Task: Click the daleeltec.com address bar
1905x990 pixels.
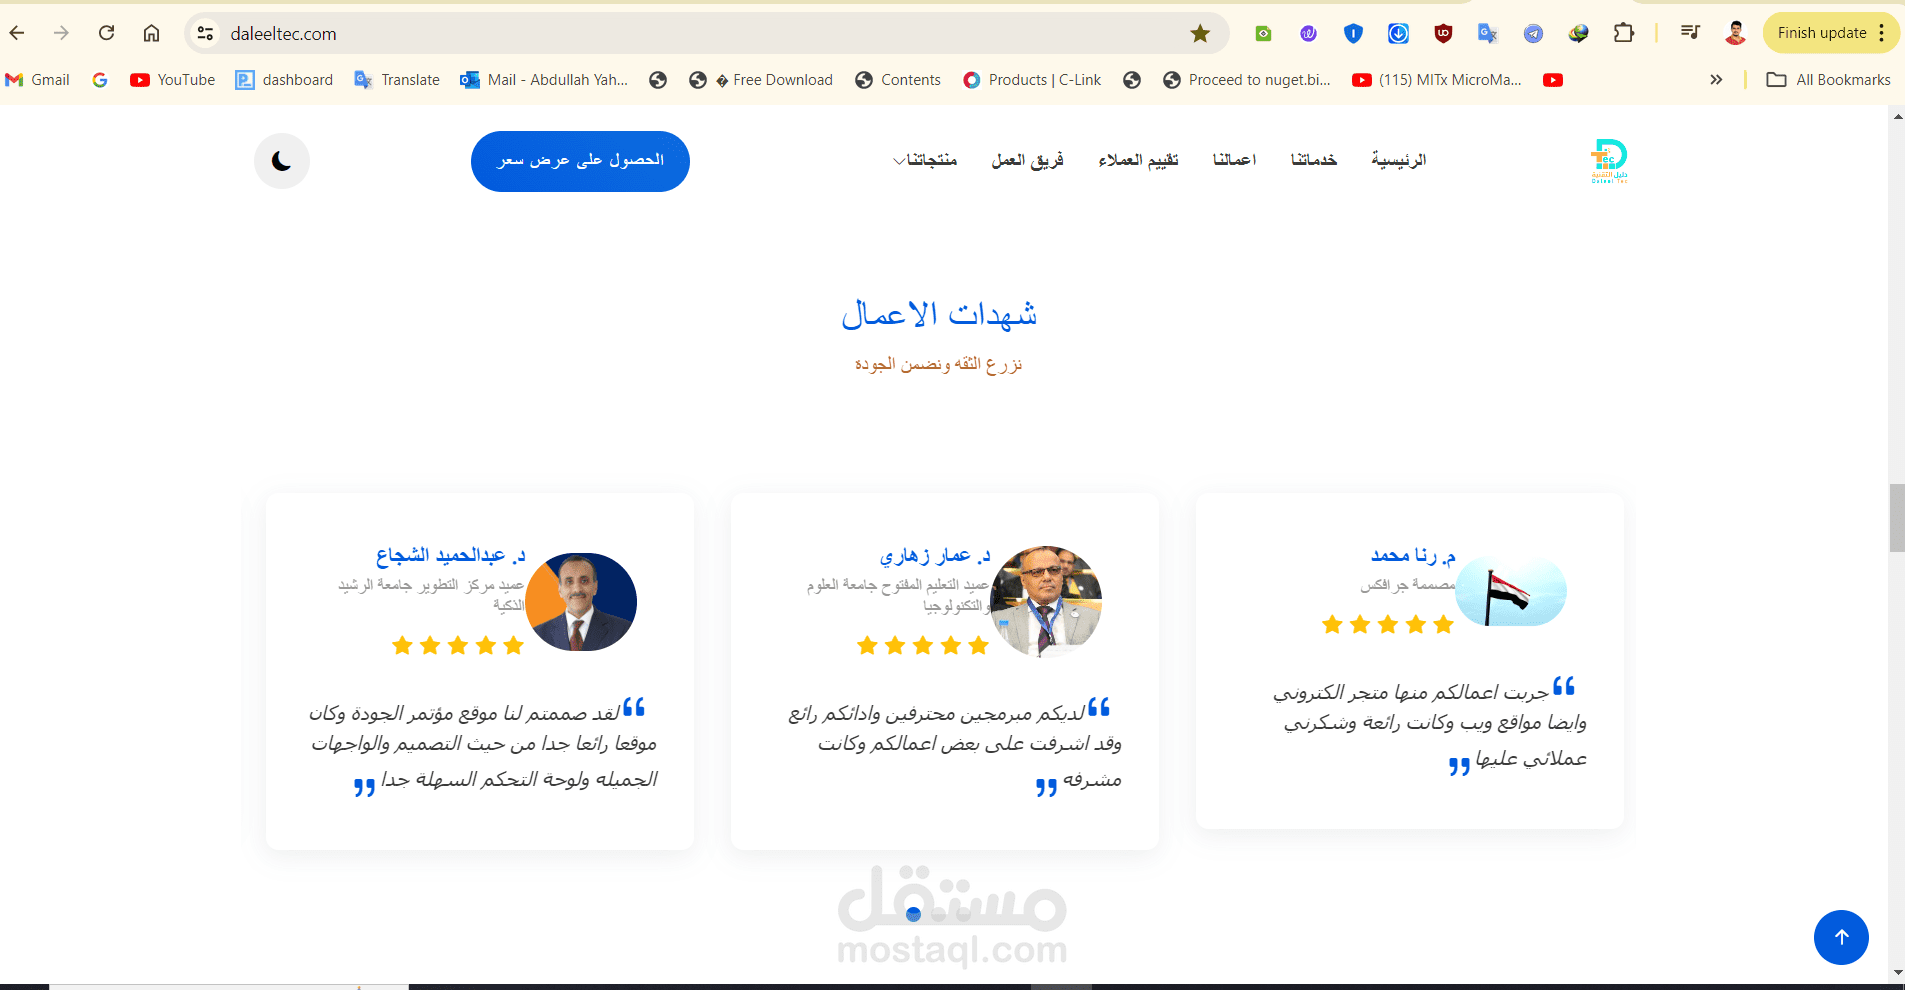Action: click(x=700, y=33)
